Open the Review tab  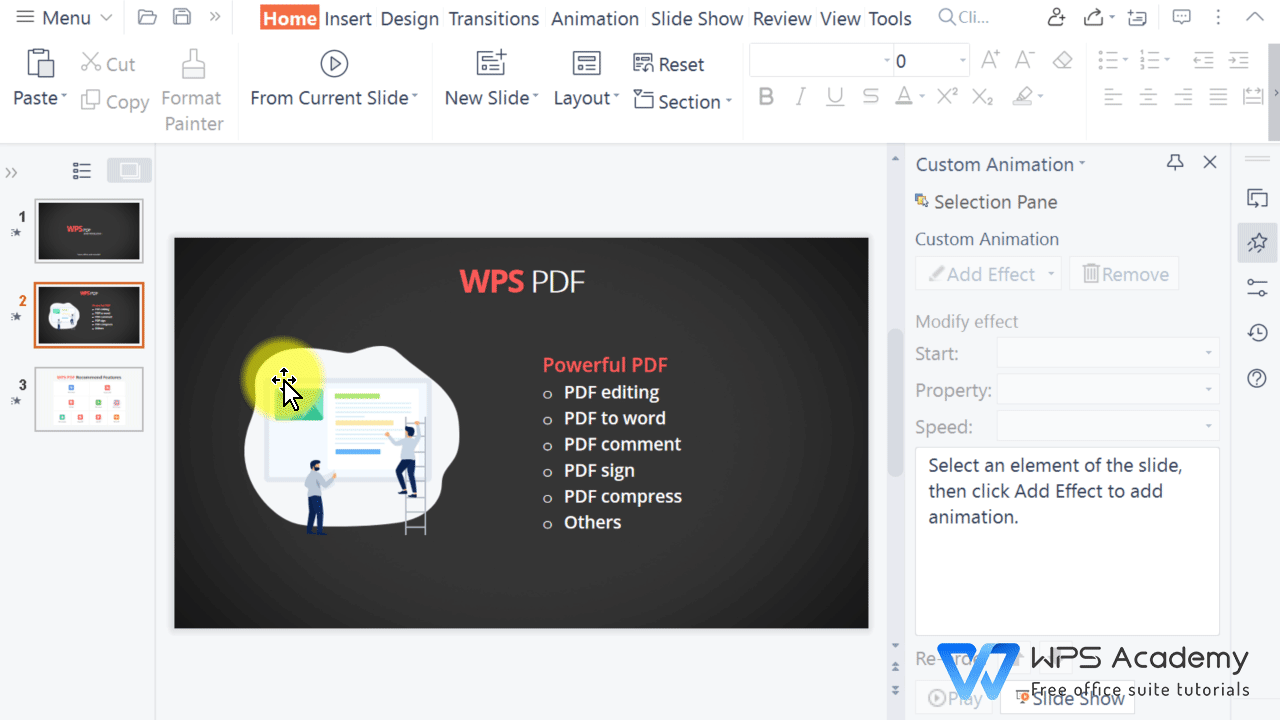(x=782, y=18)
